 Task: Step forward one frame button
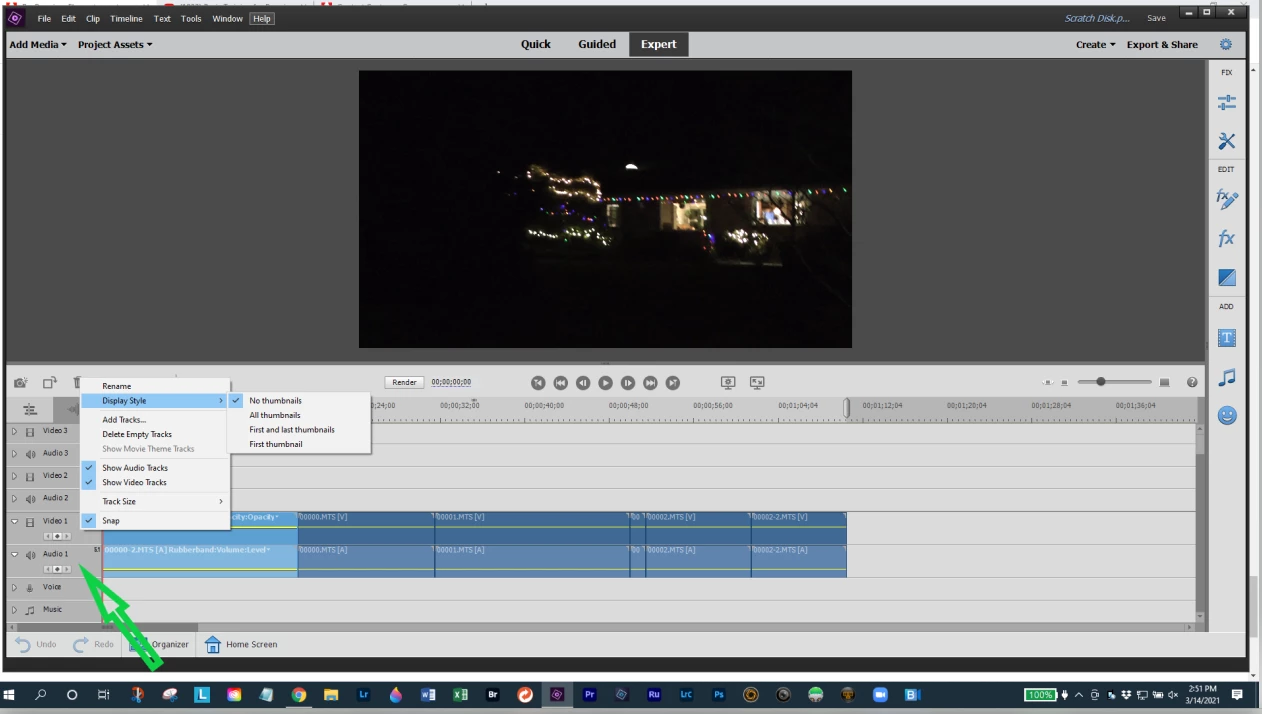[628, 383]
